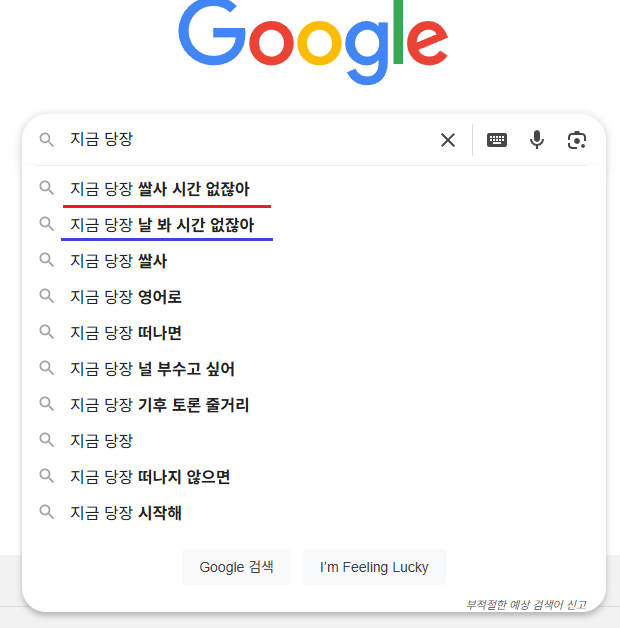Open the on-screen keyboard input tool

pyautogui.click(x=497, y=140)
